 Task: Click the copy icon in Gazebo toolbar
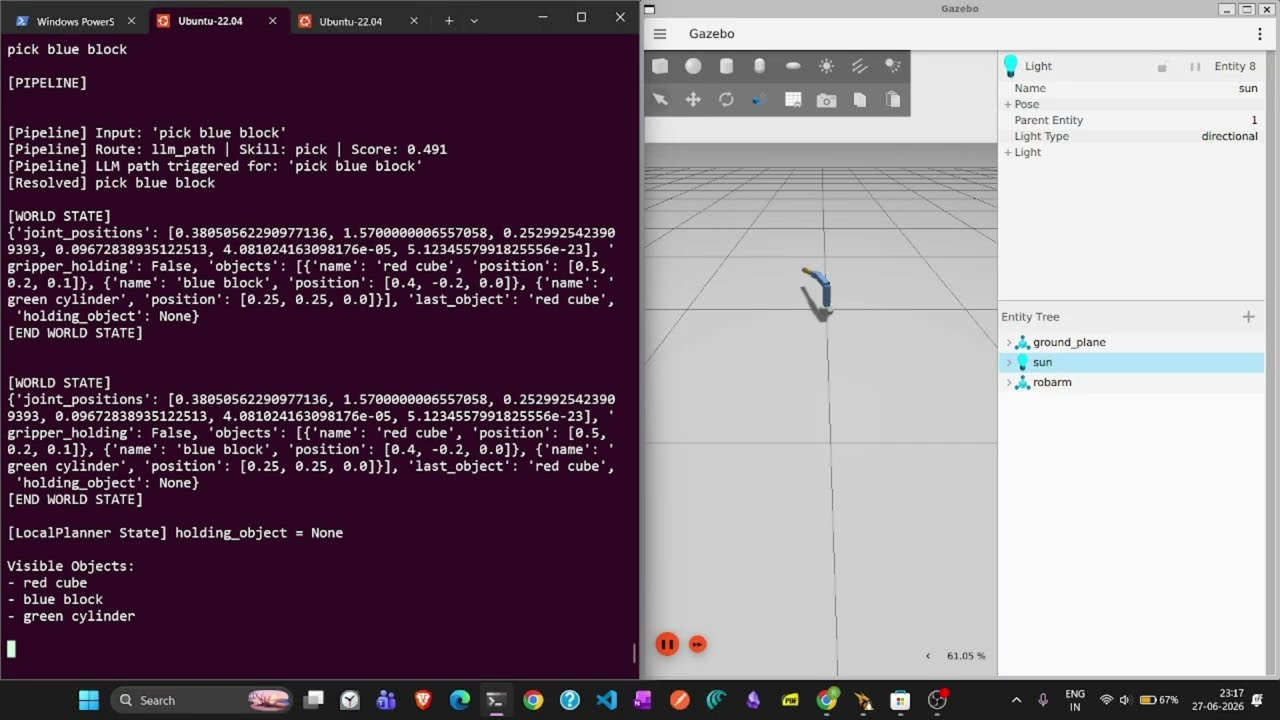[859, 100]
